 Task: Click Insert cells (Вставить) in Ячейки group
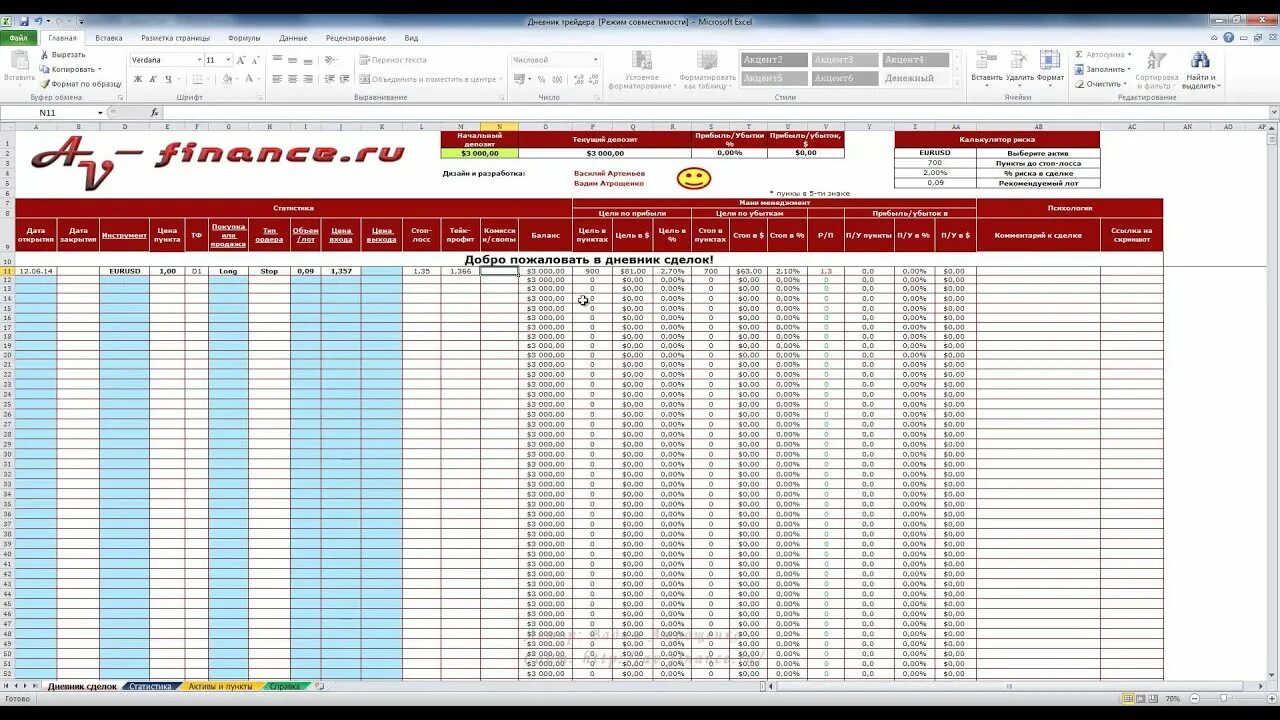click(x=986, y=66)
